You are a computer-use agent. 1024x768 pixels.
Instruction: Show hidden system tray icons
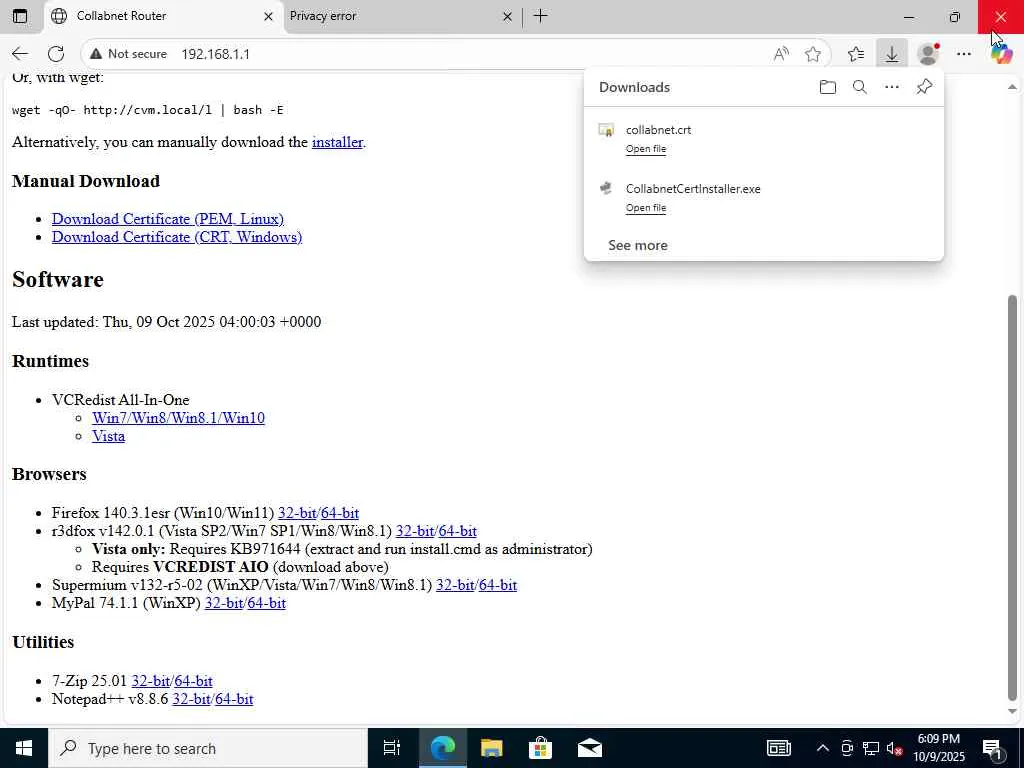823,748
